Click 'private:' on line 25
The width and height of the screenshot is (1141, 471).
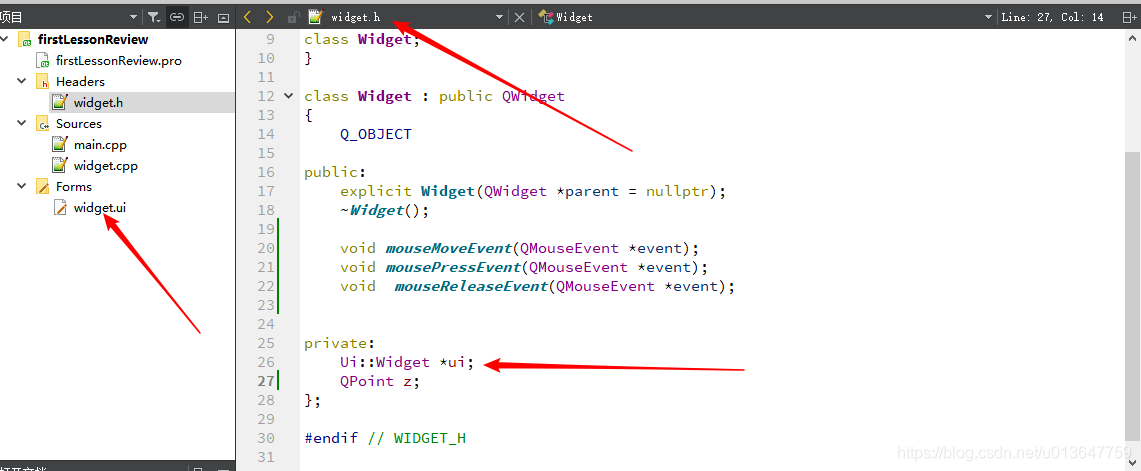point(340,343)
